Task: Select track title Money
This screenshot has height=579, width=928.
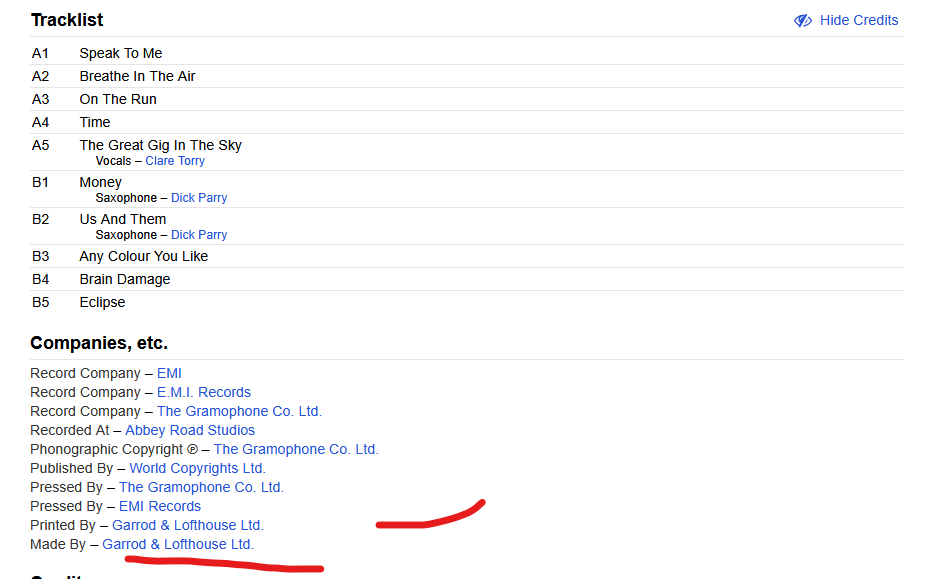Action: click(101, 182)
